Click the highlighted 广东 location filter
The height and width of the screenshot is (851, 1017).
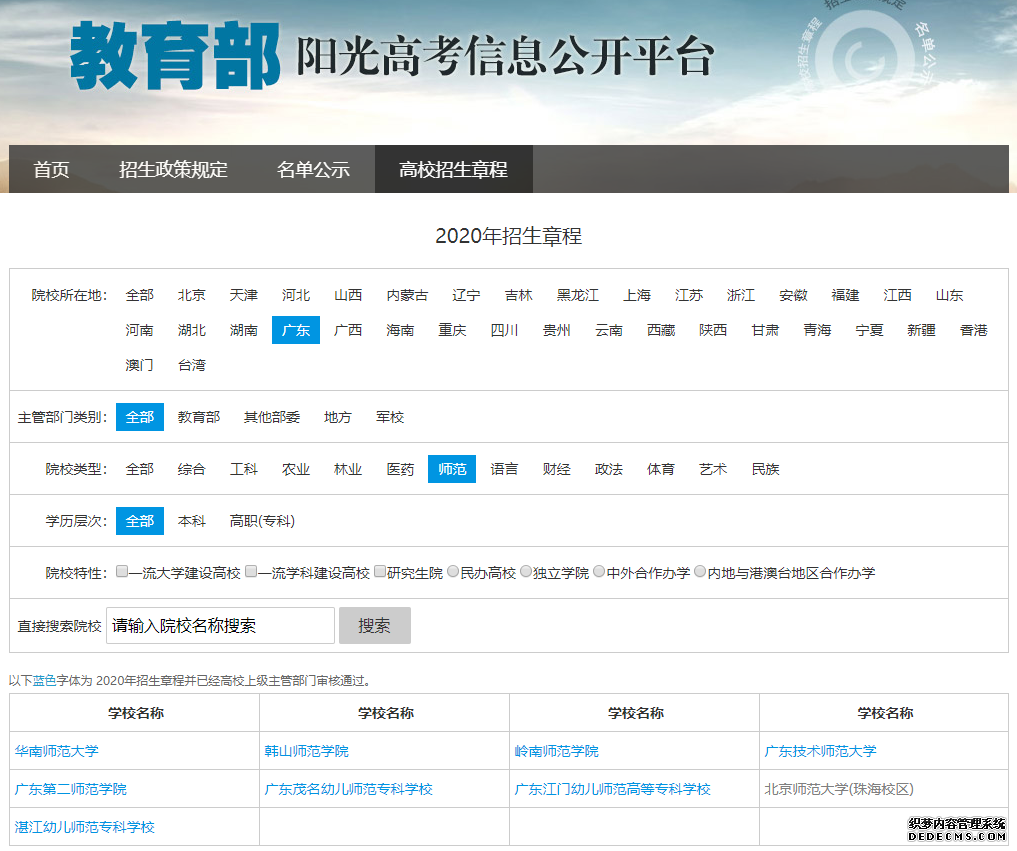296,330
